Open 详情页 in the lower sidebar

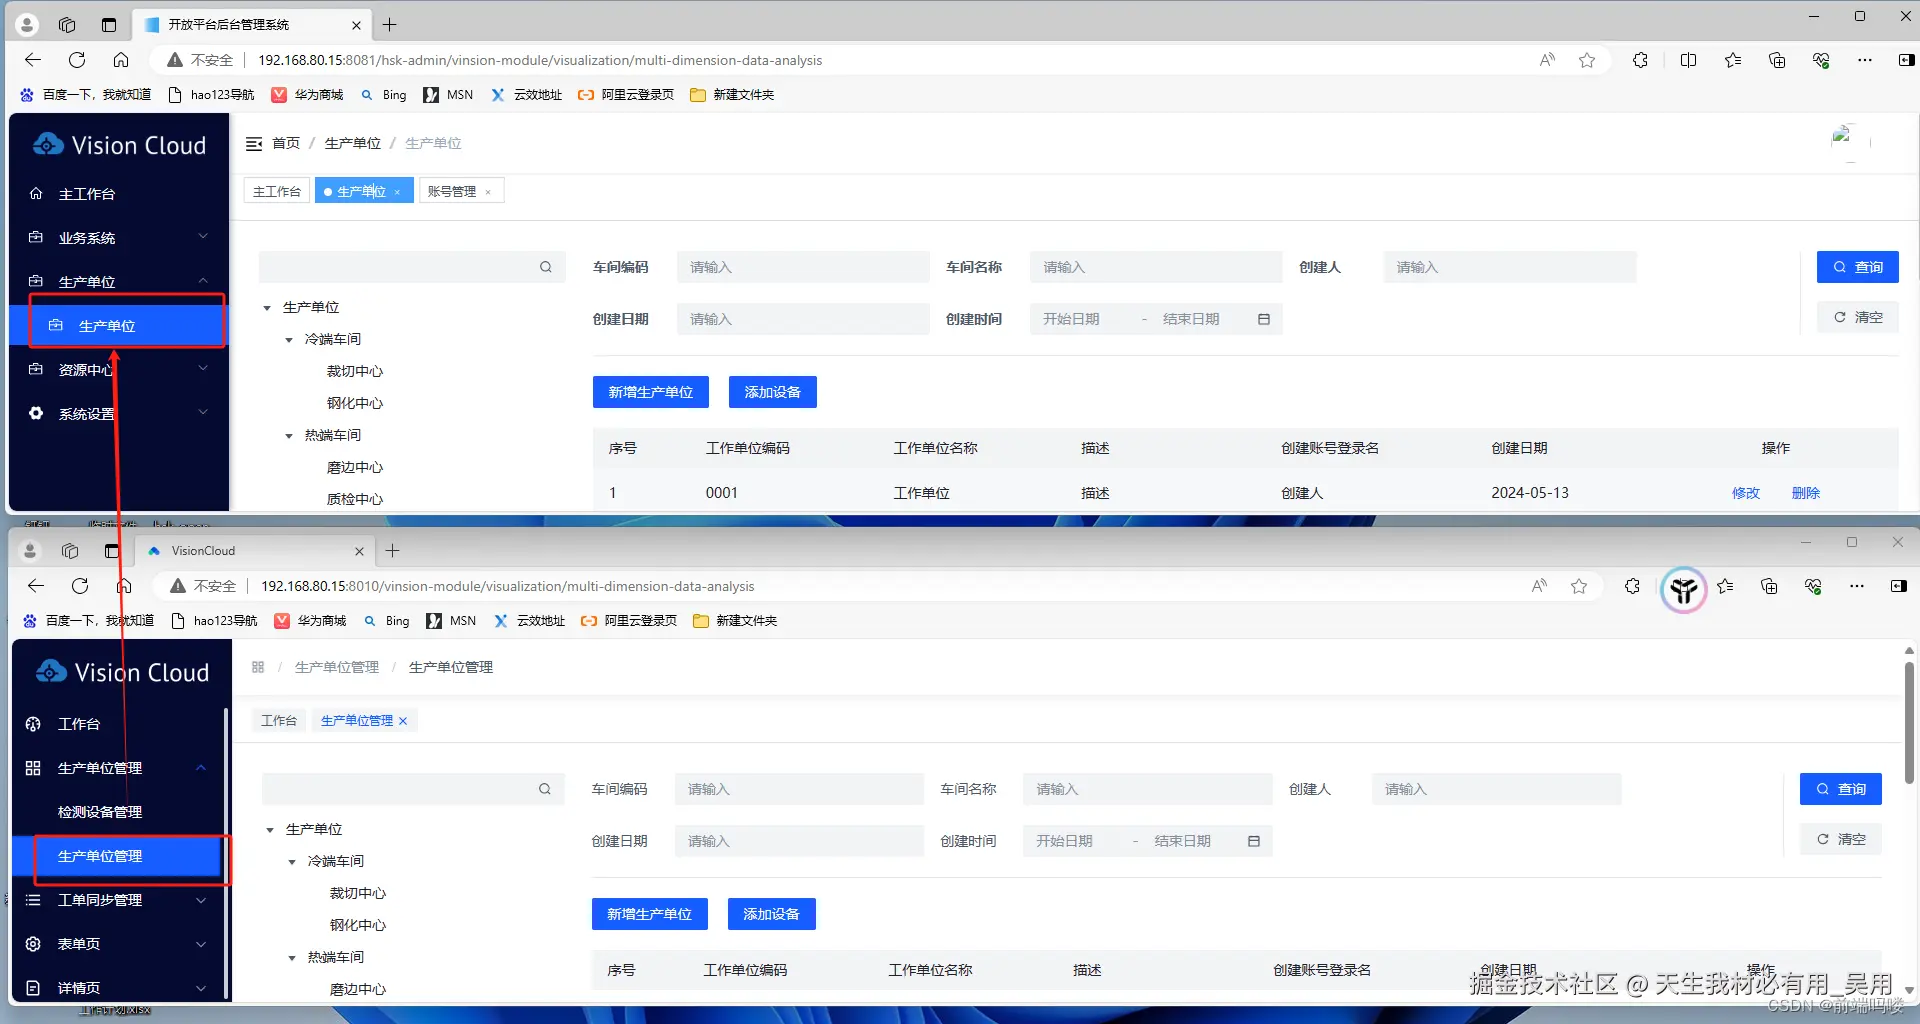pos(78,987)
